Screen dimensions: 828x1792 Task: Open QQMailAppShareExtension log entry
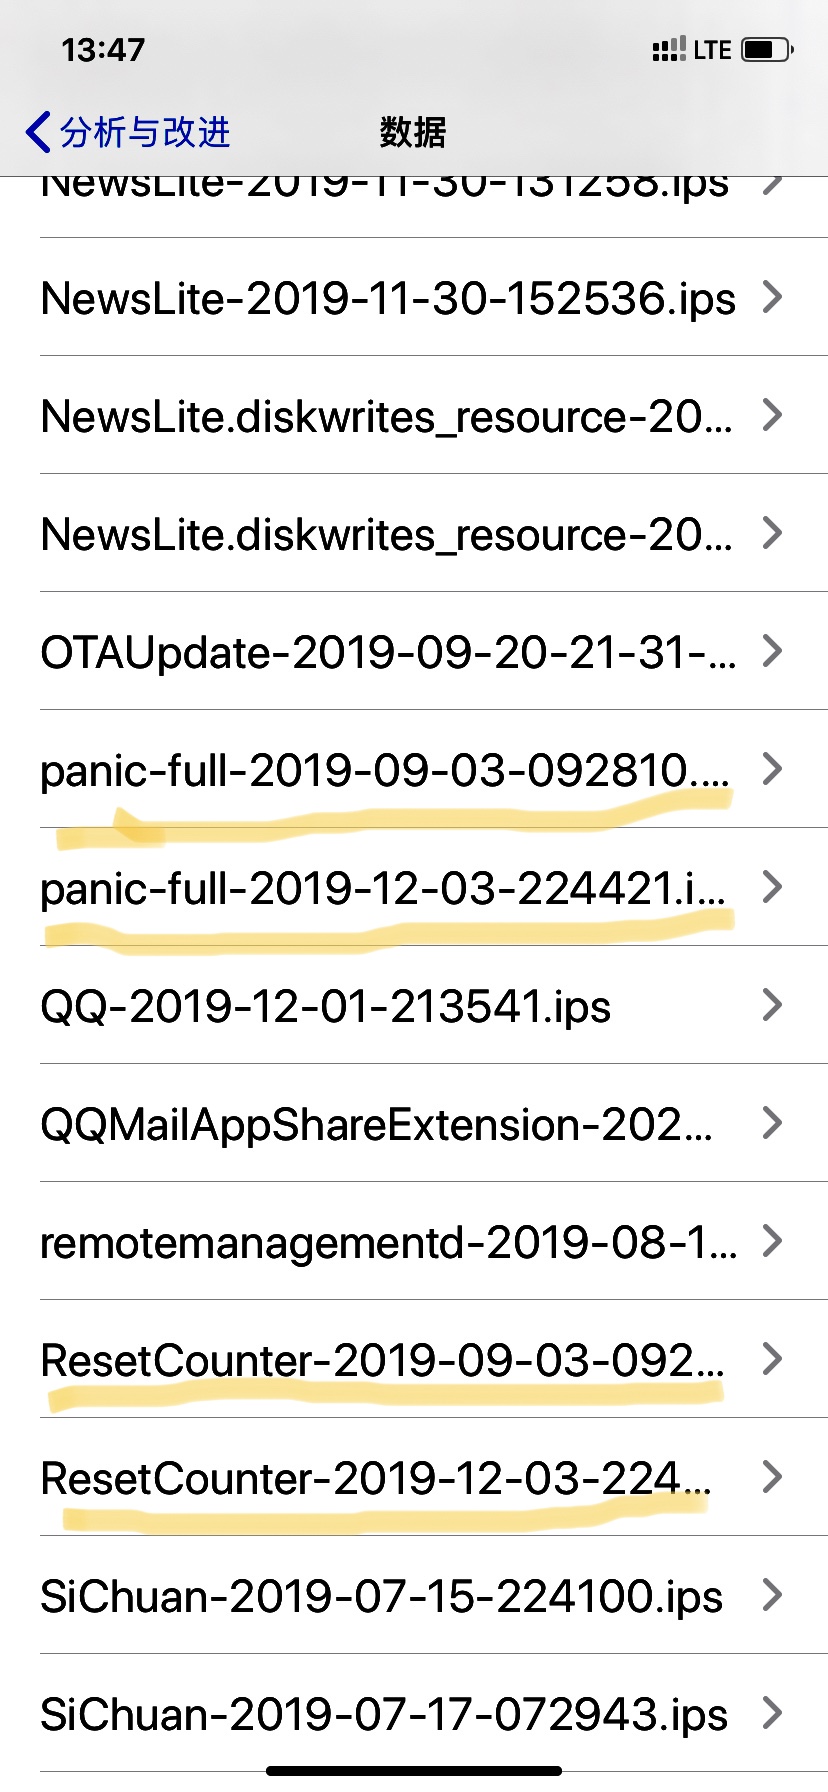point(376,1124)
